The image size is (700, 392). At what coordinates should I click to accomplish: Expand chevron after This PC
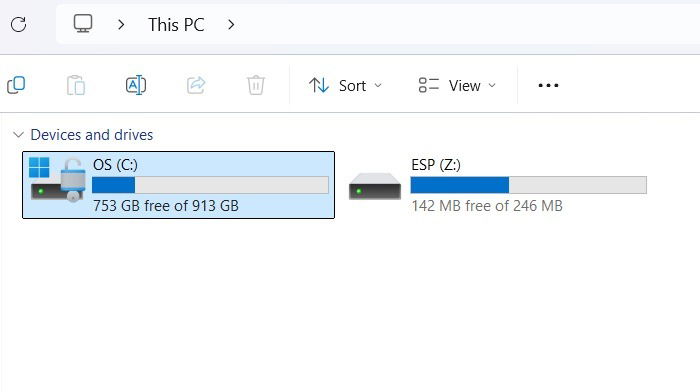(x=231, y=25)
